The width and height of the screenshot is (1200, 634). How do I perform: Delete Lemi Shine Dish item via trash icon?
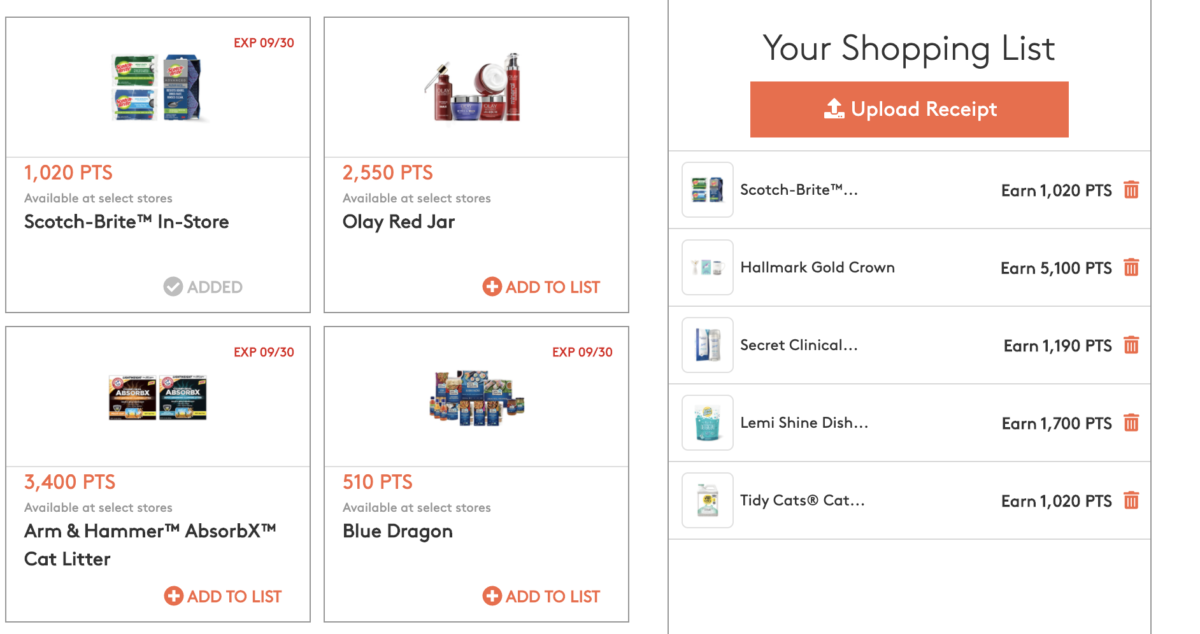[1131, 423]
